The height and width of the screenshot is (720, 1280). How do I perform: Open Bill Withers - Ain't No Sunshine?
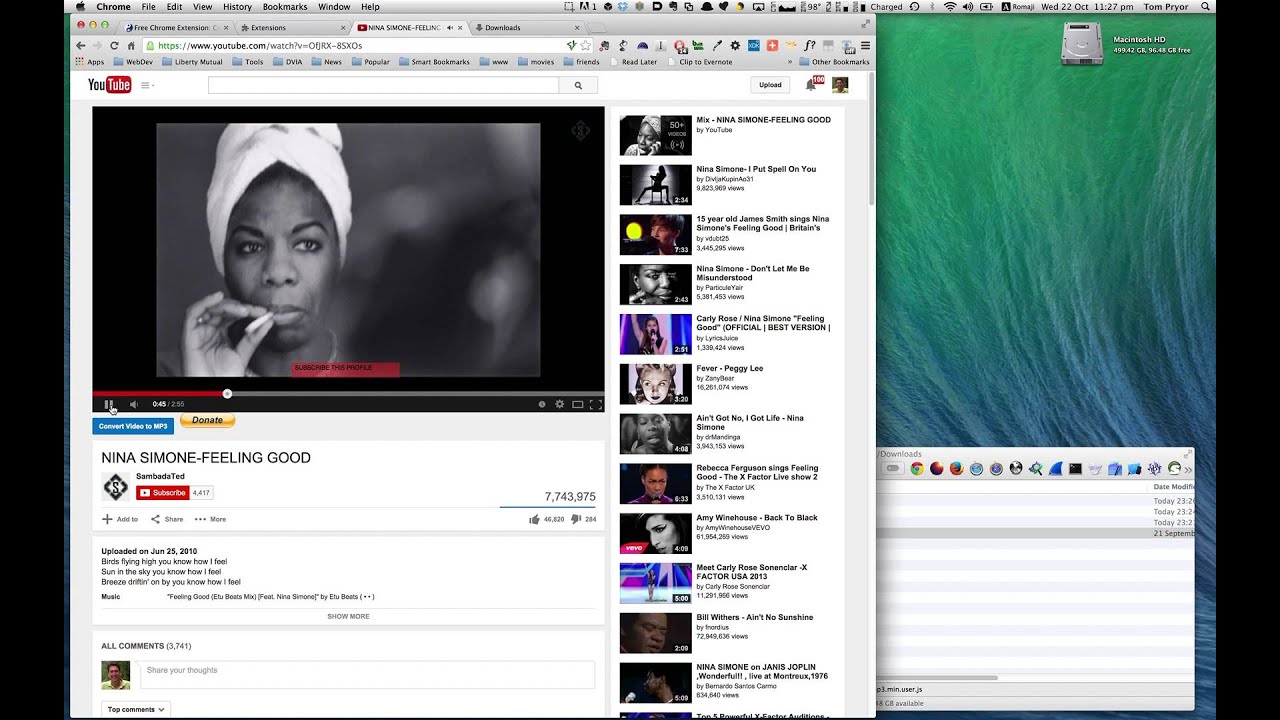coord(755,617)
